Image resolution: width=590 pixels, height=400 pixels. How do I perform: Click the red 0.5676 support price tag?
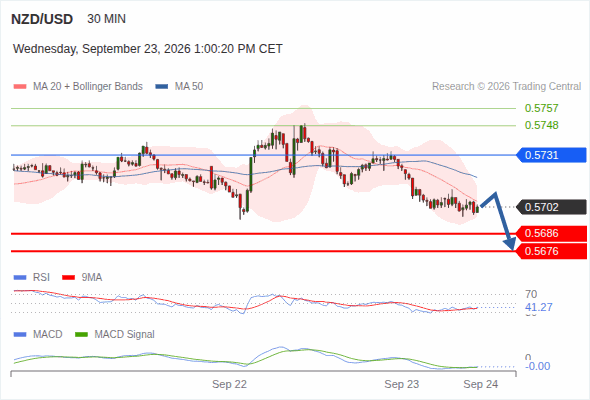pos(551,251)
